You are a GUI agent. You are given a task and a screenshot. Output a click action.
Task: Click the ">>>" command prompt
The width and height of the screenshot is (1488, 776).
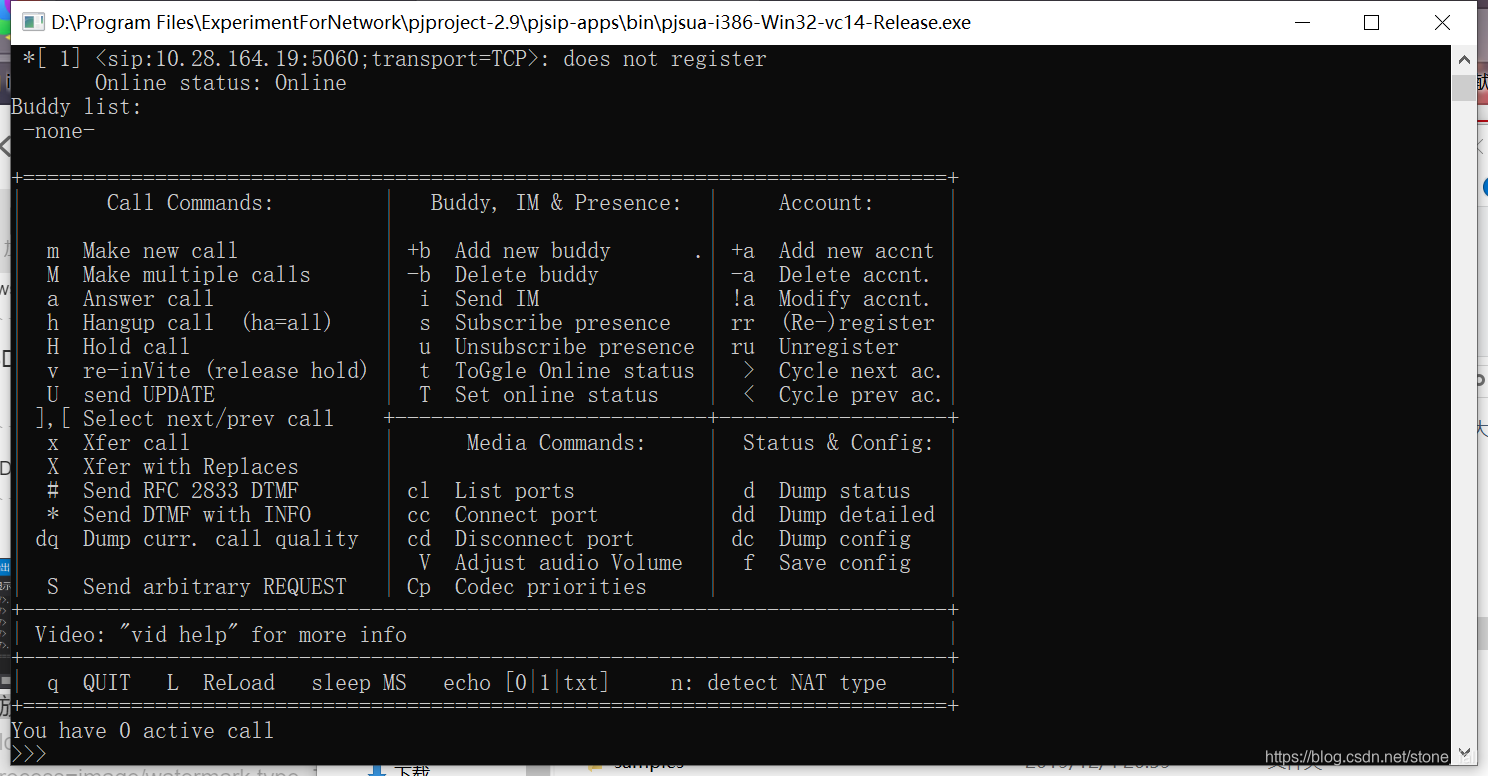[x=29, y=755]
